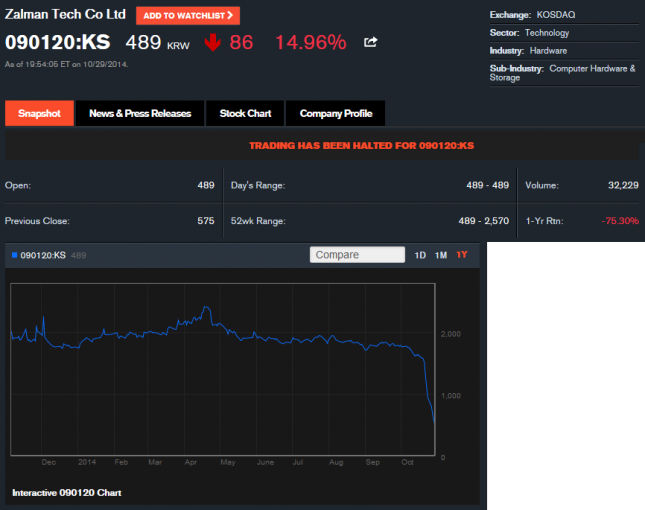Click the Volume value 32,229

[x=623, y=185]
